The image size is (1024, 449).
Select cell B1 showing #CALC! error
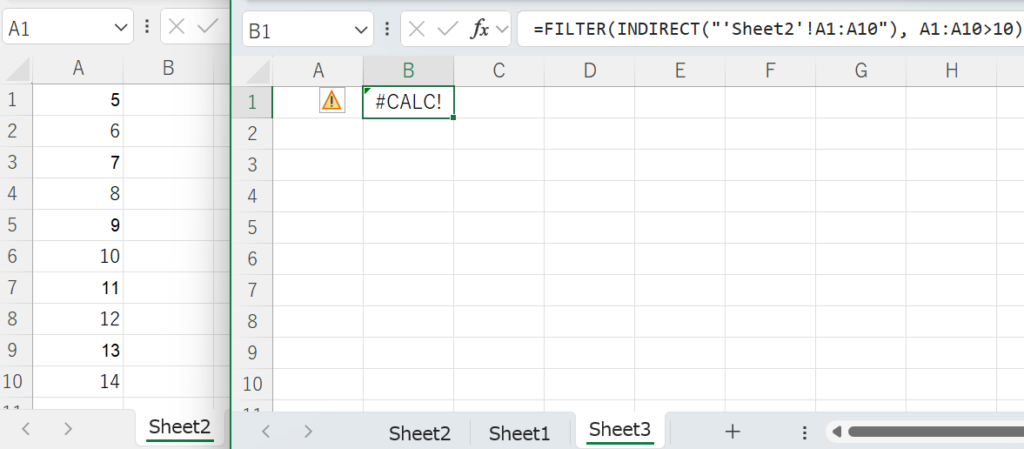click(x=408, y=101)
